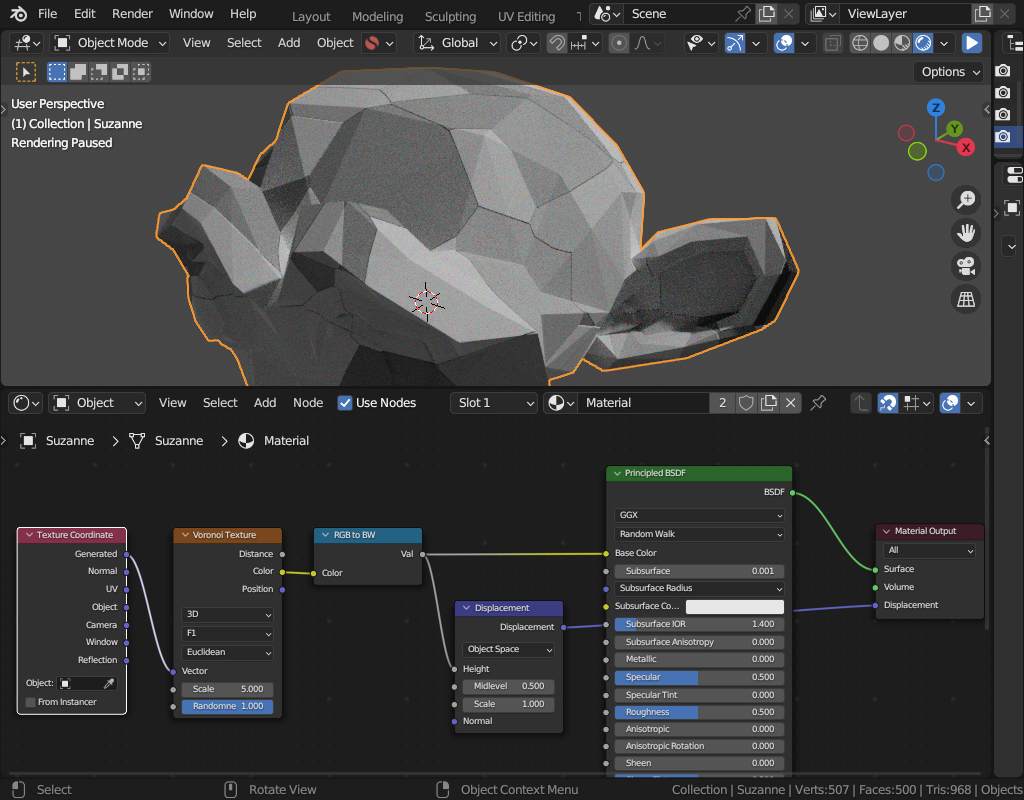The width and height of the screenshot is (1024, 800).
Task: Click the material users count 2 button
Action: pyautogui.click(x=722, y=403)
